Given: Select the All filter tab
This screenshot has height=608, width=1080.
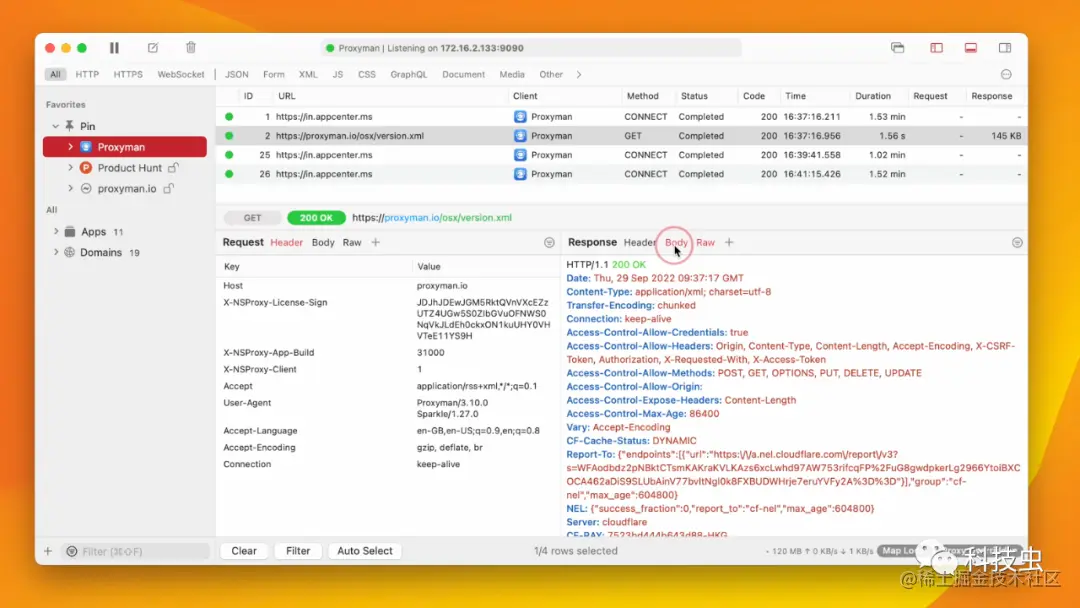Looking at the screenshot, I should (55, 74).
